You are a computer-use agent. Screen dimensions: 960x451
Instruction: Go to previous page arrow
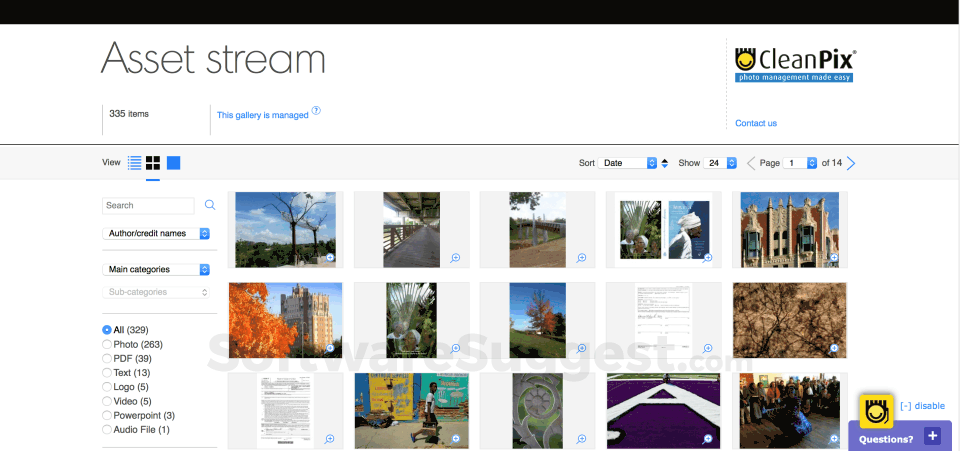click(x=751, y=163)
